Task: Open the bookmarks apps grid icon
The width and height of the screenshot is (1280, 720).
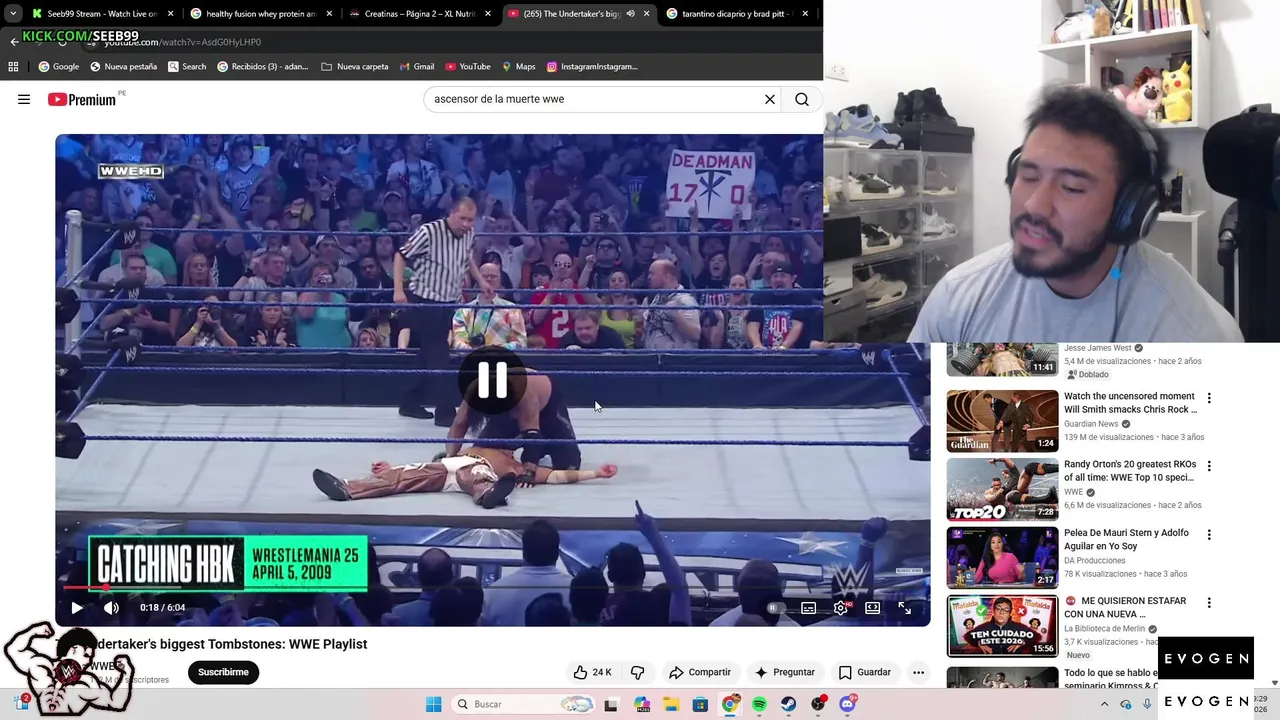Action: tap(13, 67)
